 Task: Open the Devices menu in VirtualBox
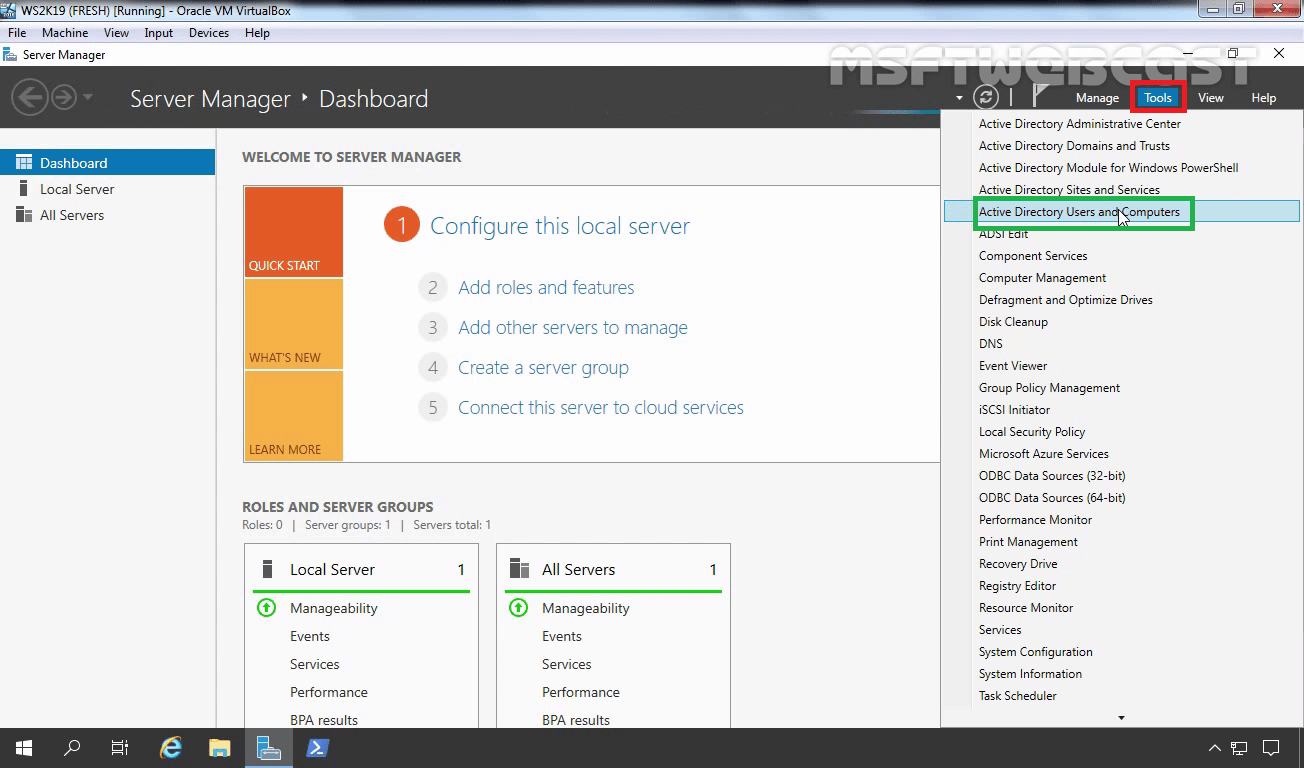pos(208,32)
